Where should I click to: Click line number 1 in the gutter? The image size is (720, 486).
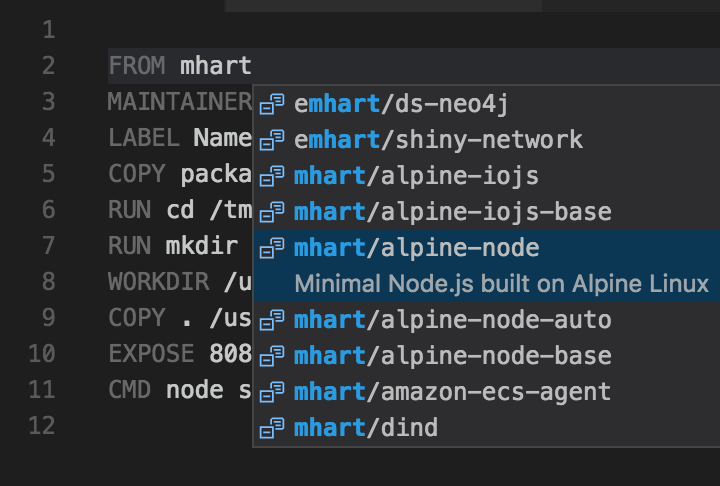click(48, 31)
